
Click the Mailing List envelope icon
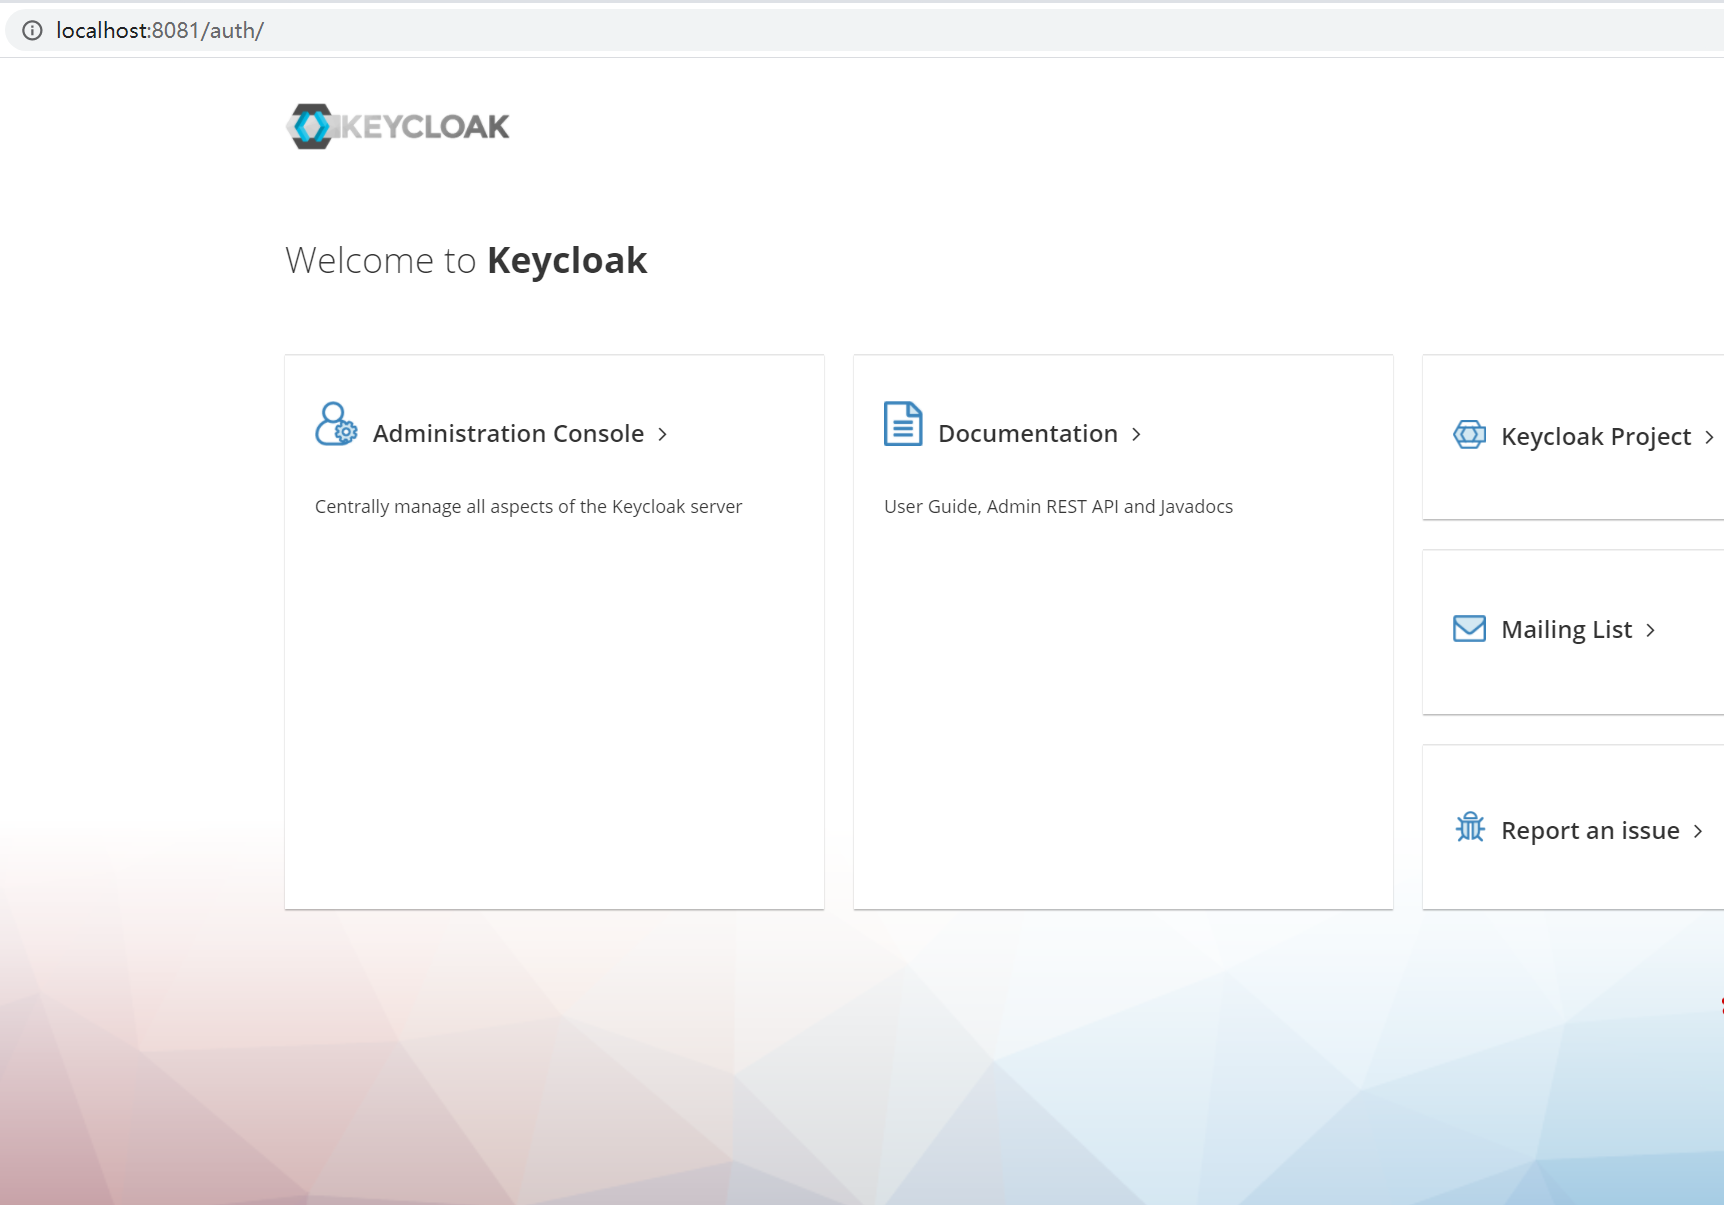[x=1469, y=628]
